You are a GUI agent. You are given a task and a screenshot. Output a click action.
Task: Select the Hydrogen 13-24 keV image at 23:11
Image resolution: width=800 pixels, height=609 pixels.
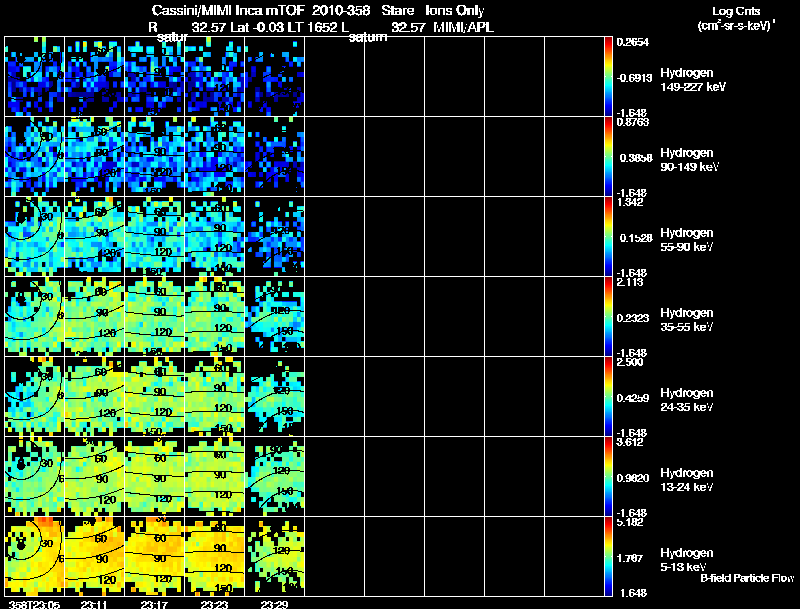(x=95, y=477)
